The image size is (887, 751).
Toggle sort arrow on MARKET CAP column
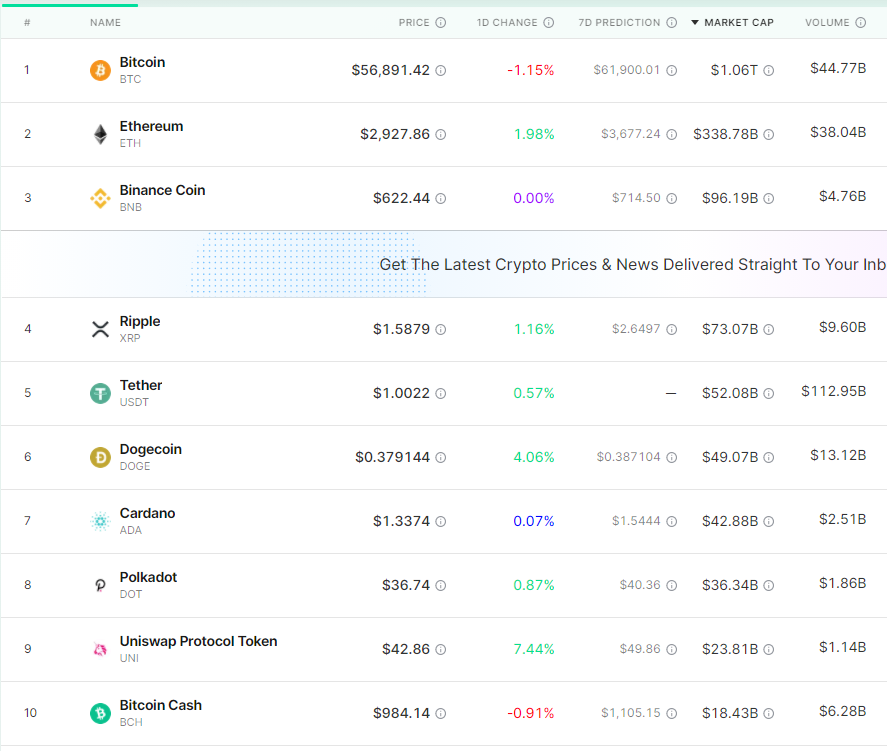(695, 23)
